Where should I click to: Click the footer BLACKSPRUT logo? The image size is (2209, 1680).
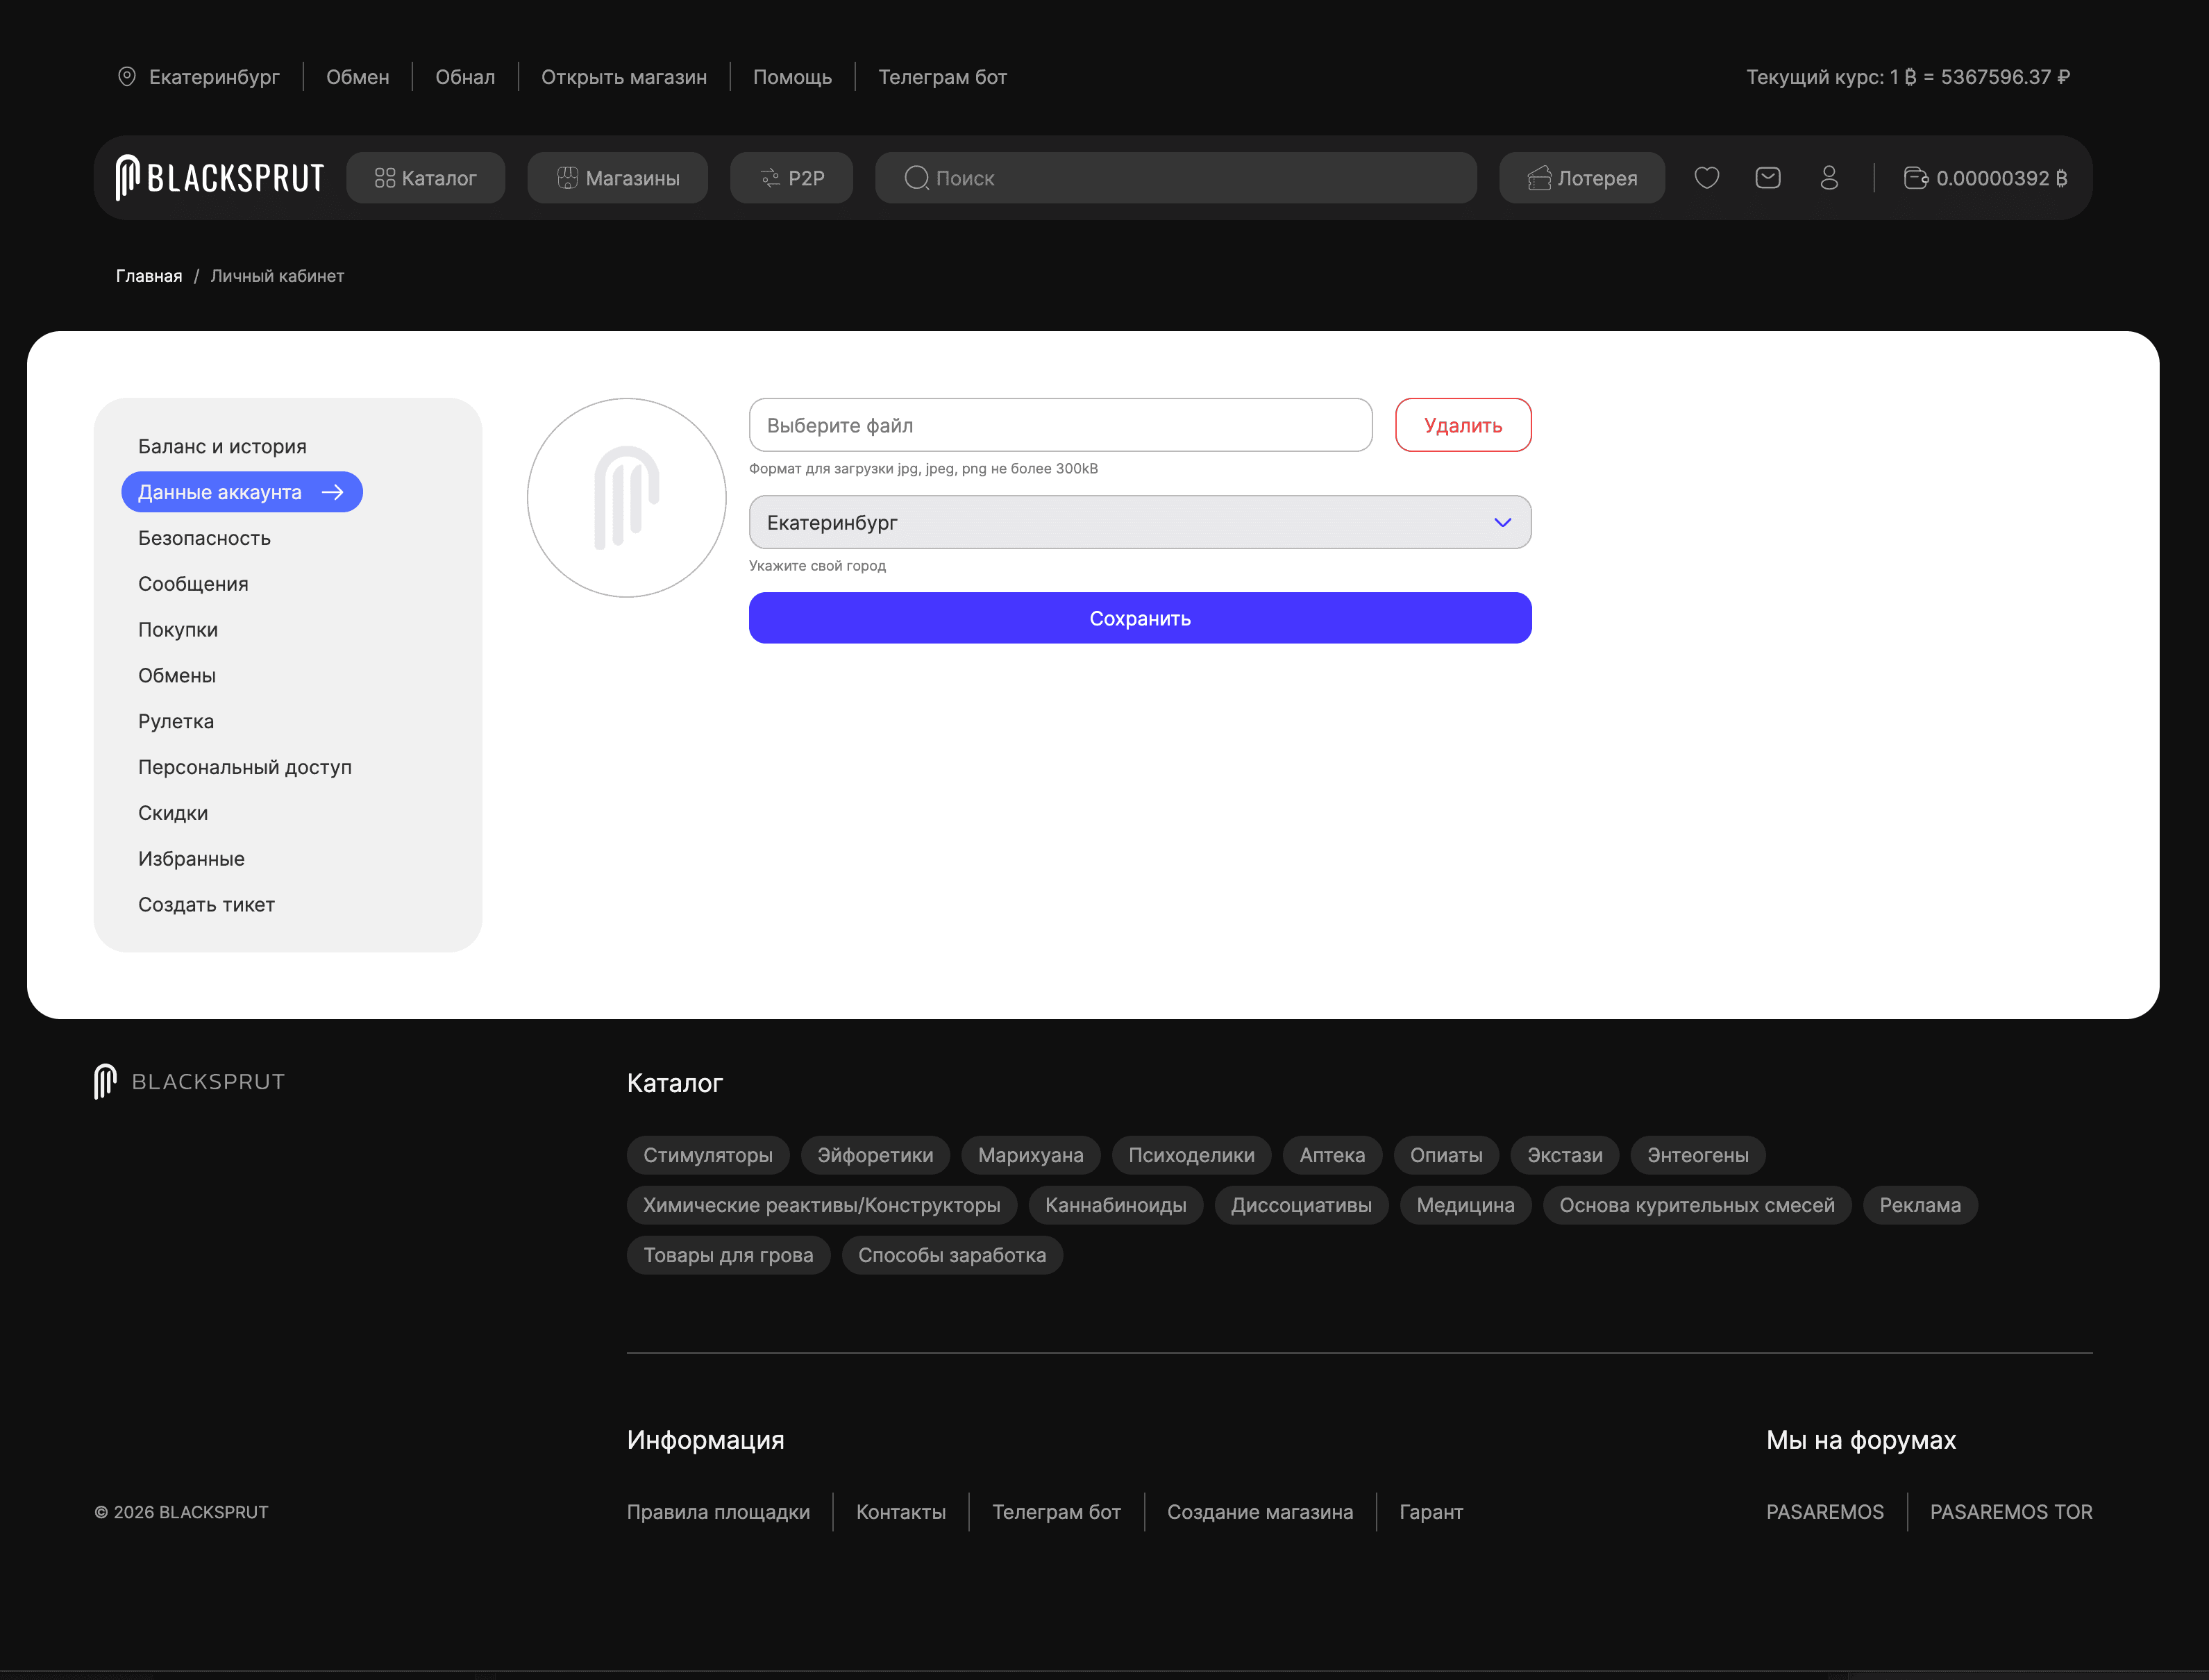pos(190,1081)
